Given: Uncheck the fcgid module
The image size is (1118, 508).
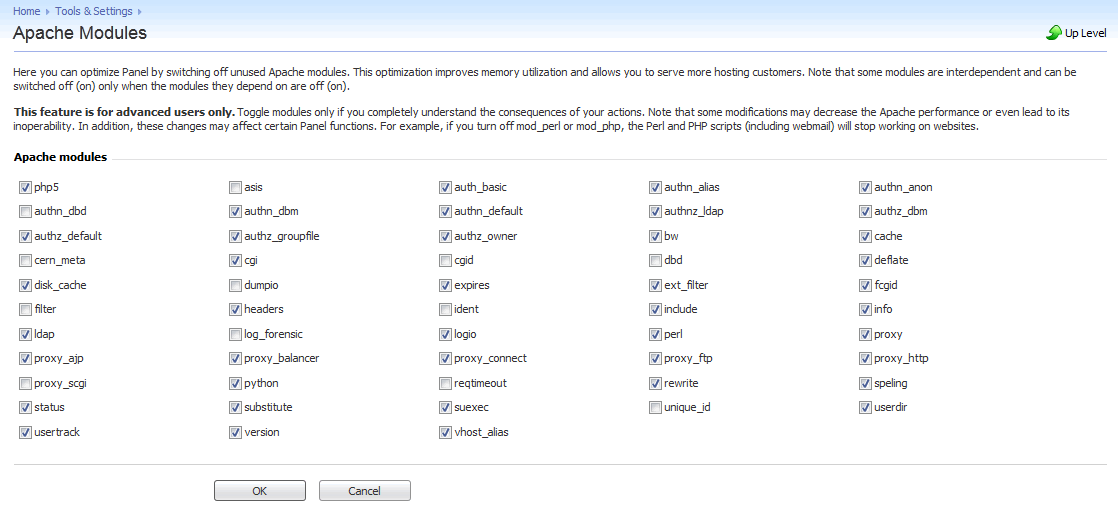Looking at the screenshot, I should tap(865, 285).
